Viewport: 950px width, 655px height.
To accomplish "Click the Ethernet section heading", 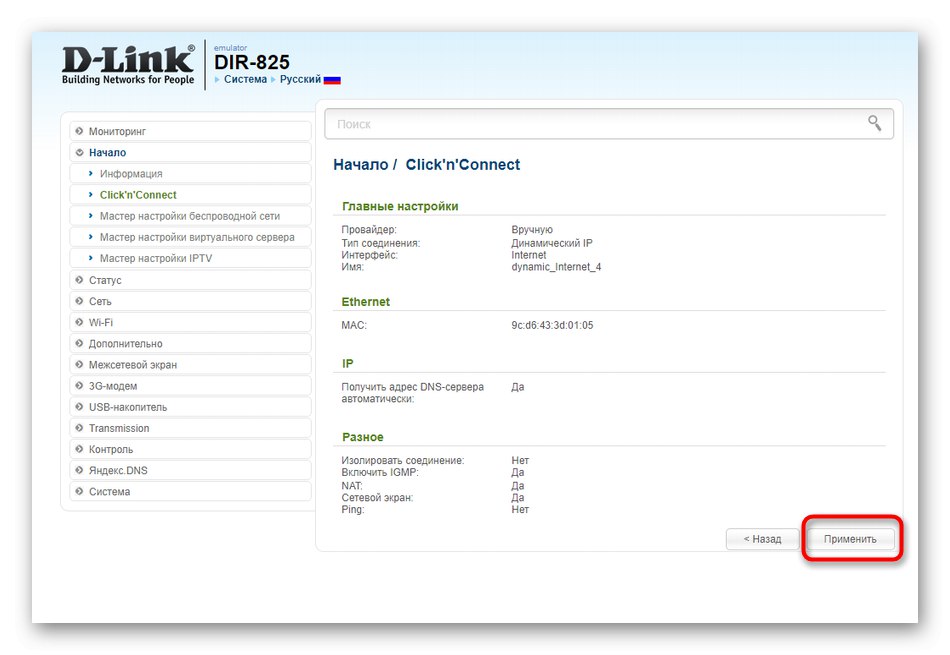I will [x=365, y=302].
